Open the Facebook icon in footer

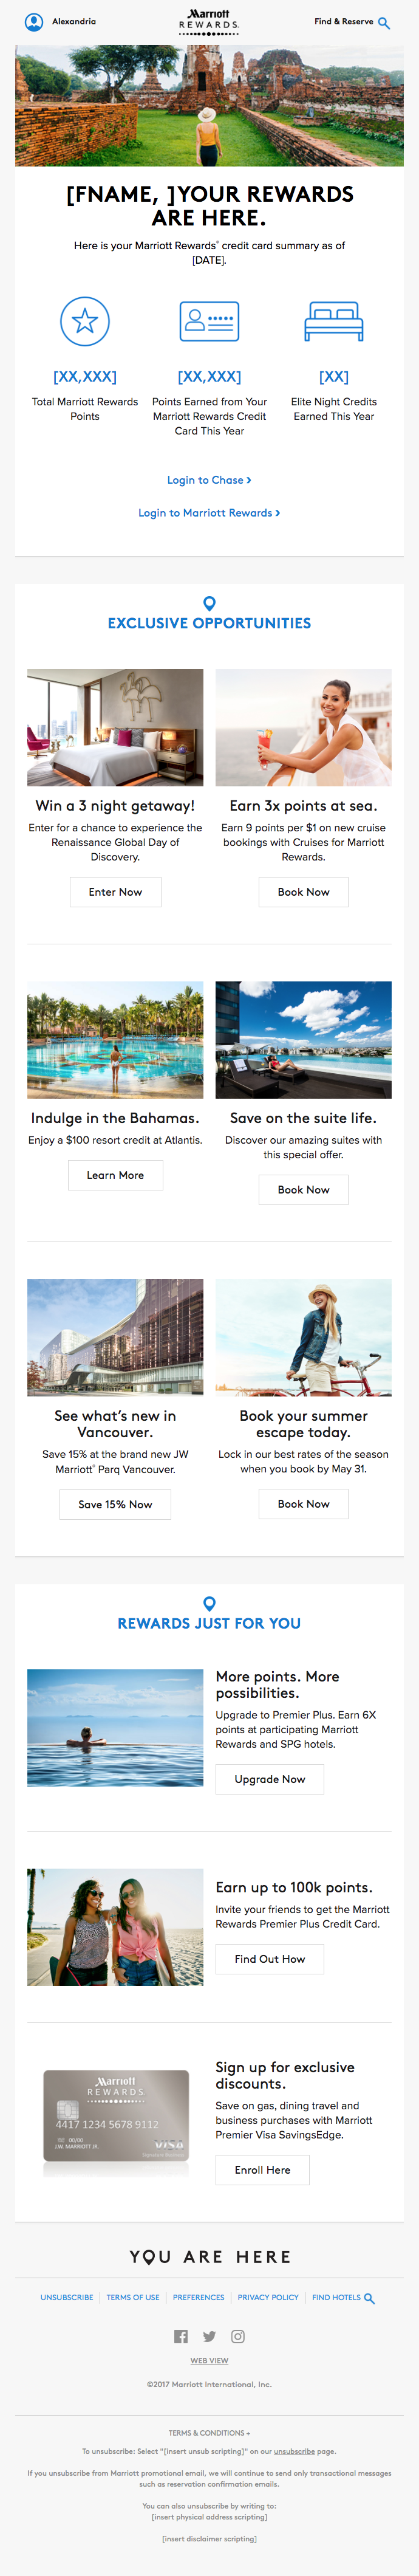tap(181, 2336)
